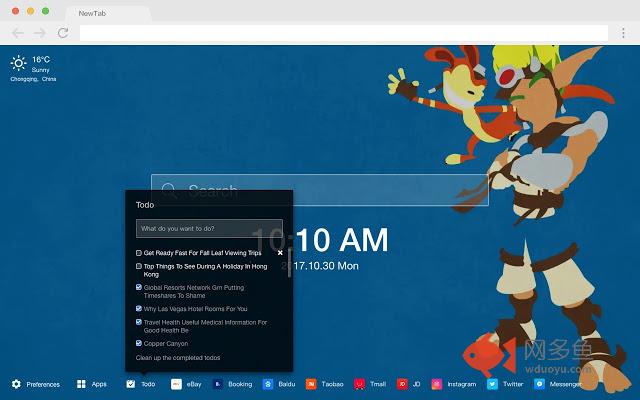The width and height of the screenshot is (640, 400).
Task: Click the browser reload button
Action: click(x=63, y=33)
